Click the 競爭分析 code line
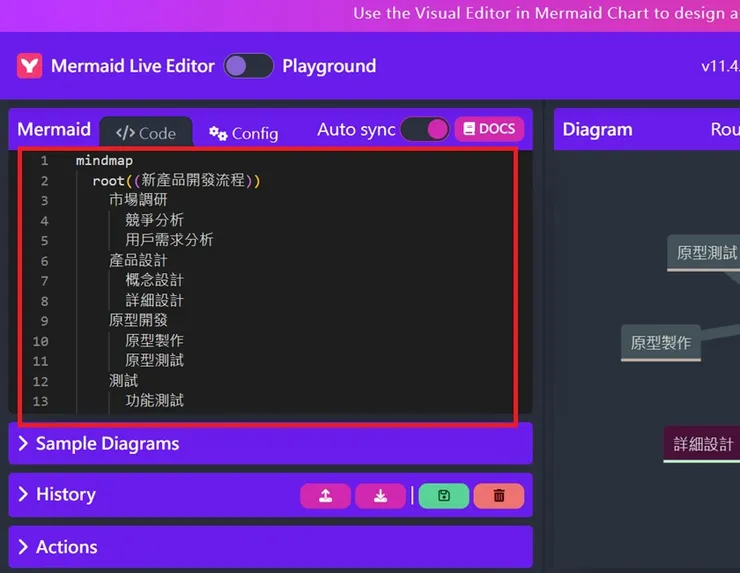 [x=154, y=220]
